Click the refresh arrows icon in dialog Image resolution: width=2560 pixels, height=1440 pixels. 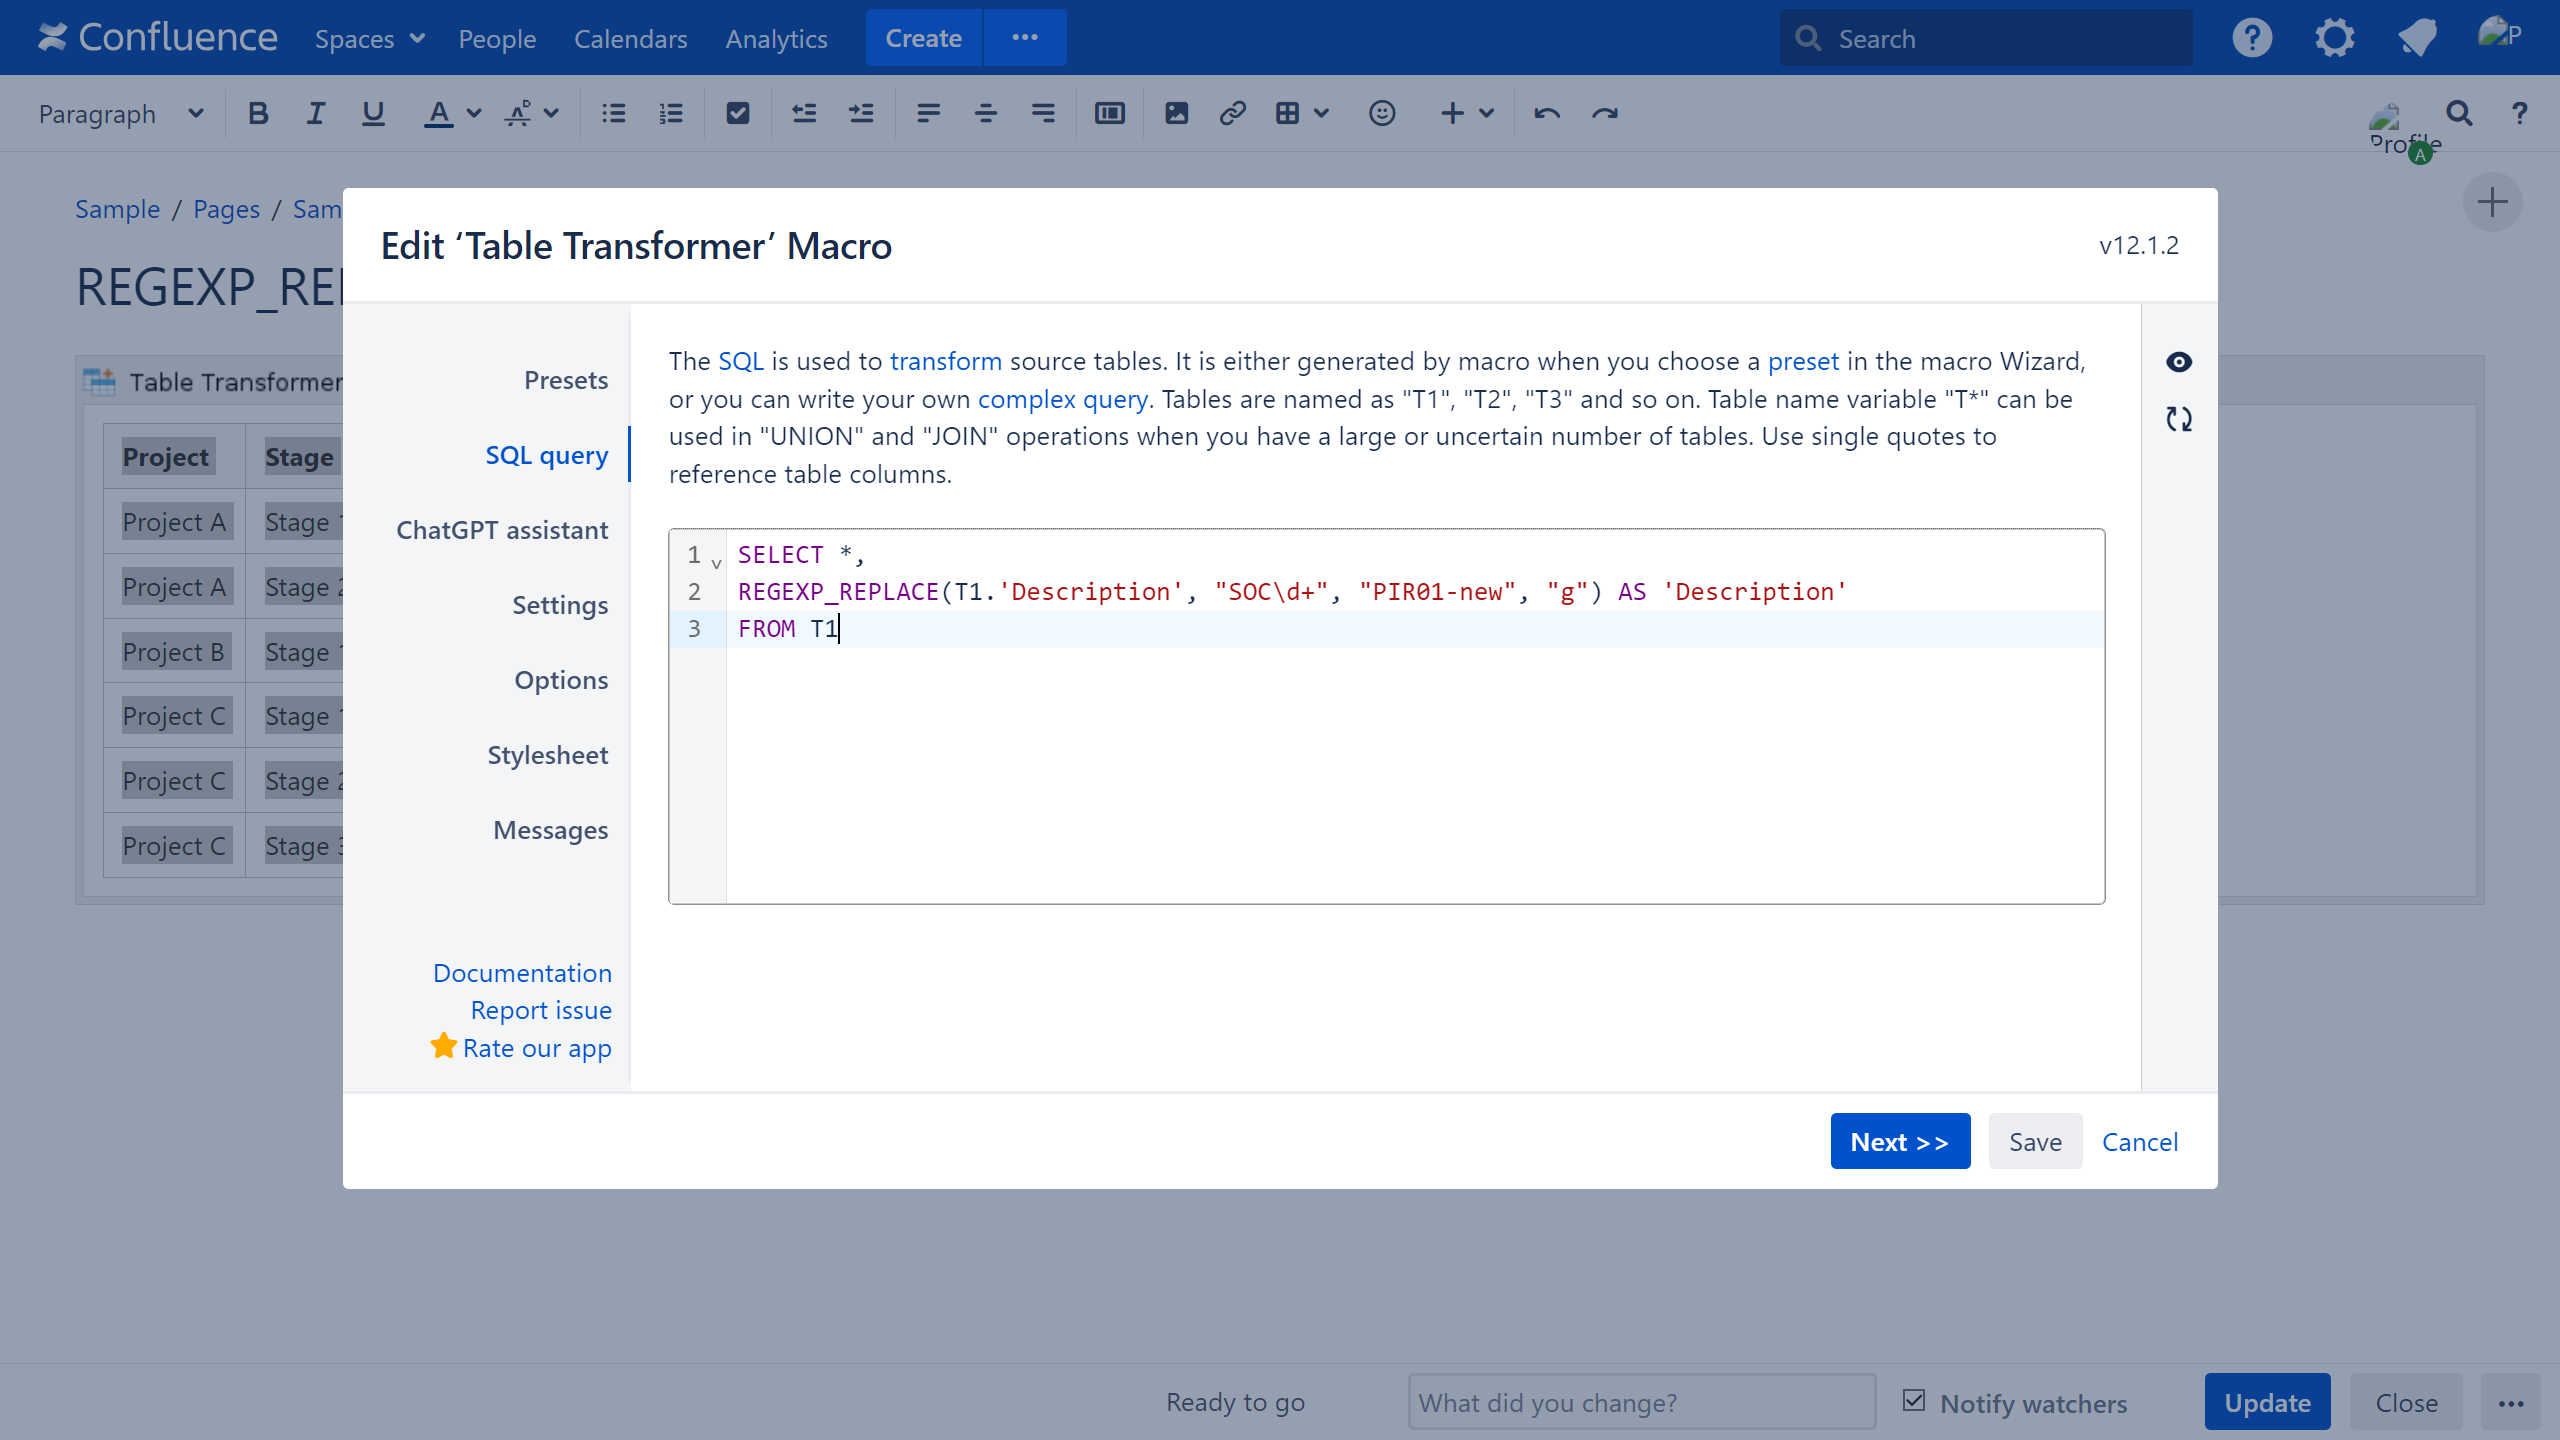tap(2179, 419)
